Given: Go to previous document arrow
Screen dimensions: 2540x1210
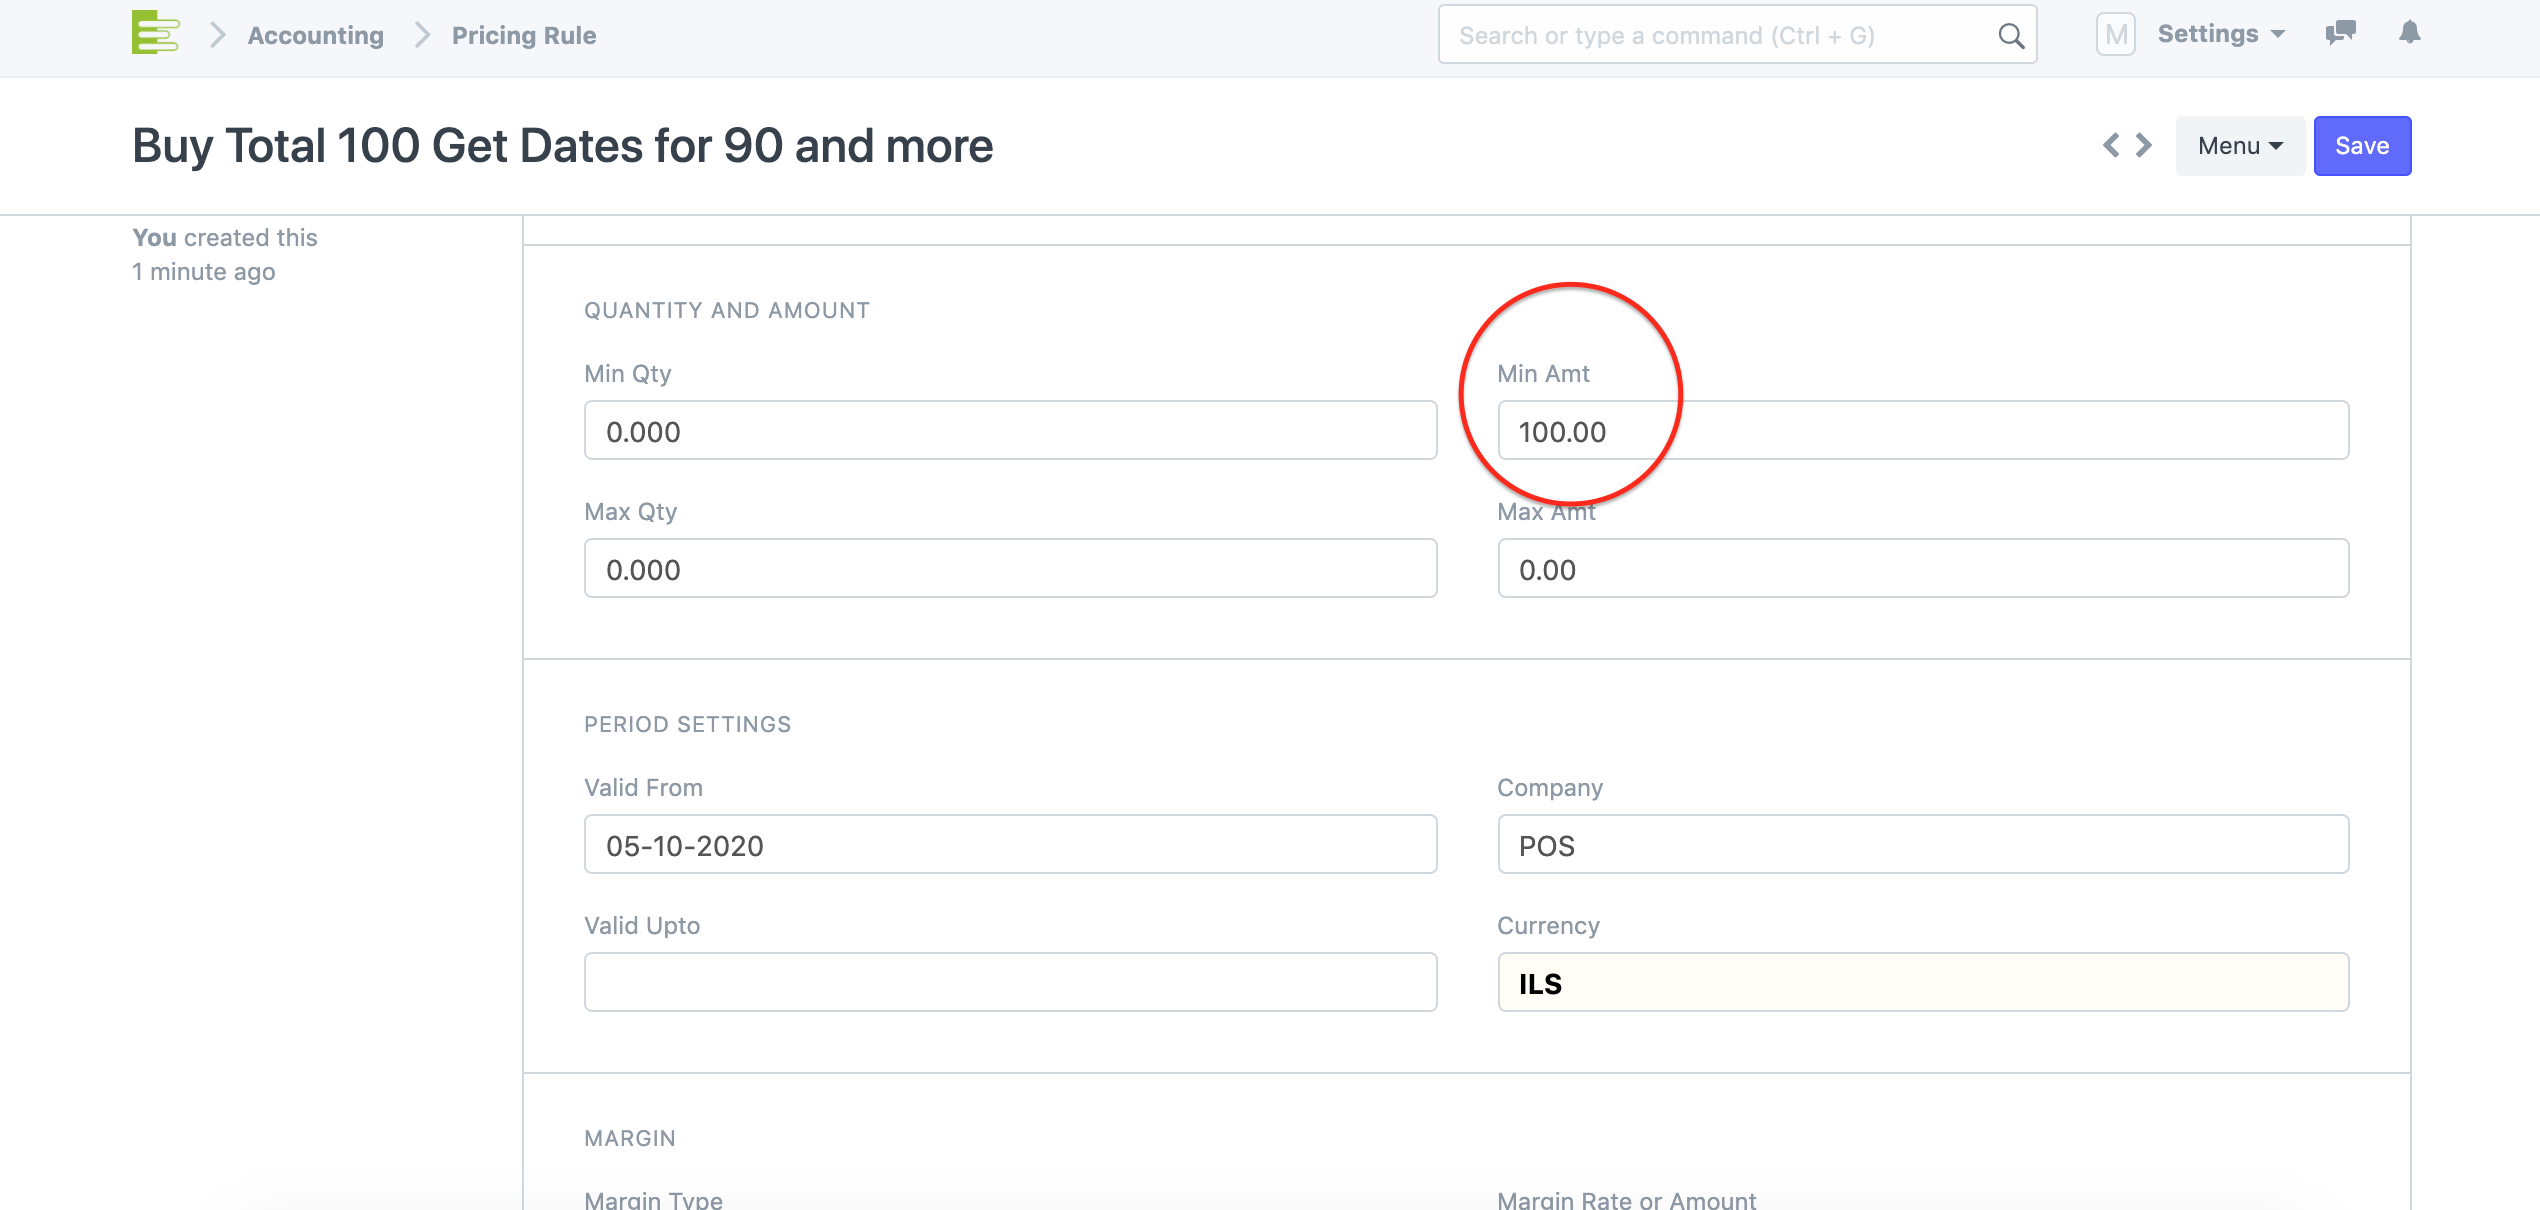Looking at the screenshot, I should 2111,146.
